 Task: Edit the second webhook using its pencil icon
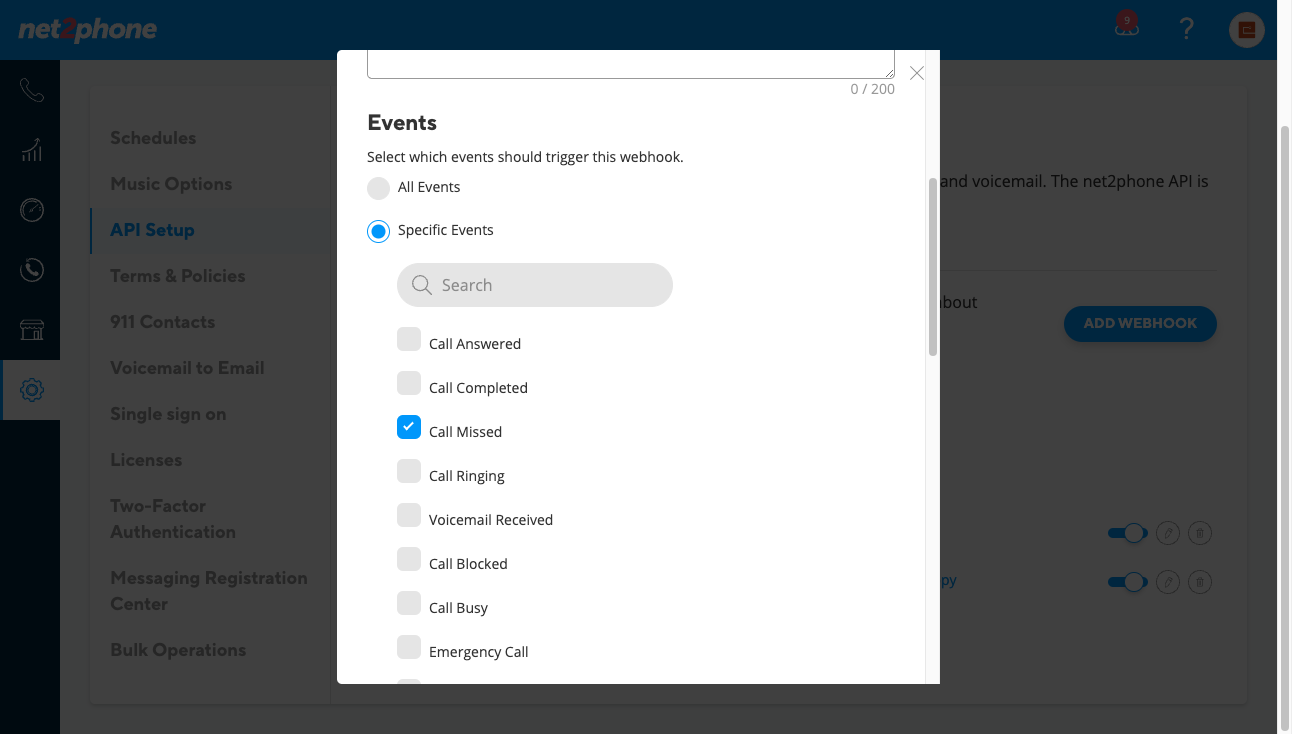coord(1167,581)
